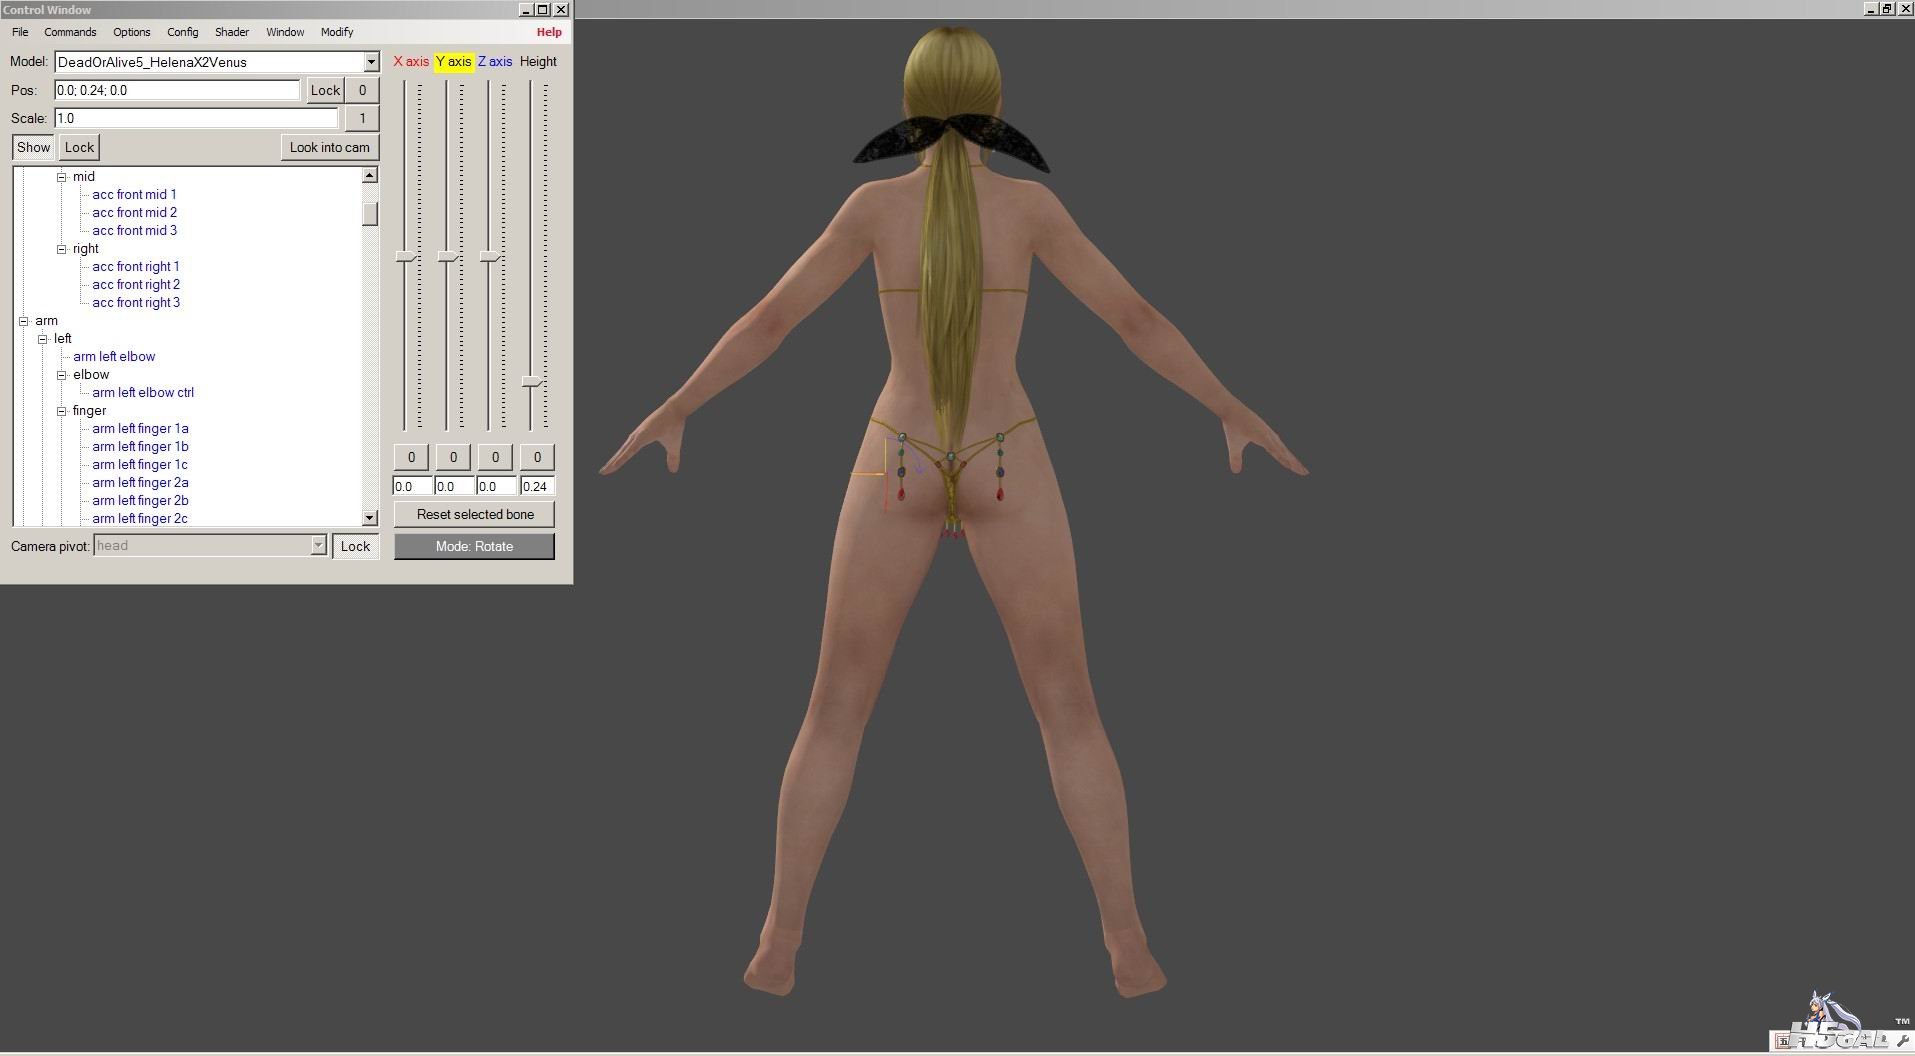Open the Model selection dropdown
1915x1056 pixels.
371,62
